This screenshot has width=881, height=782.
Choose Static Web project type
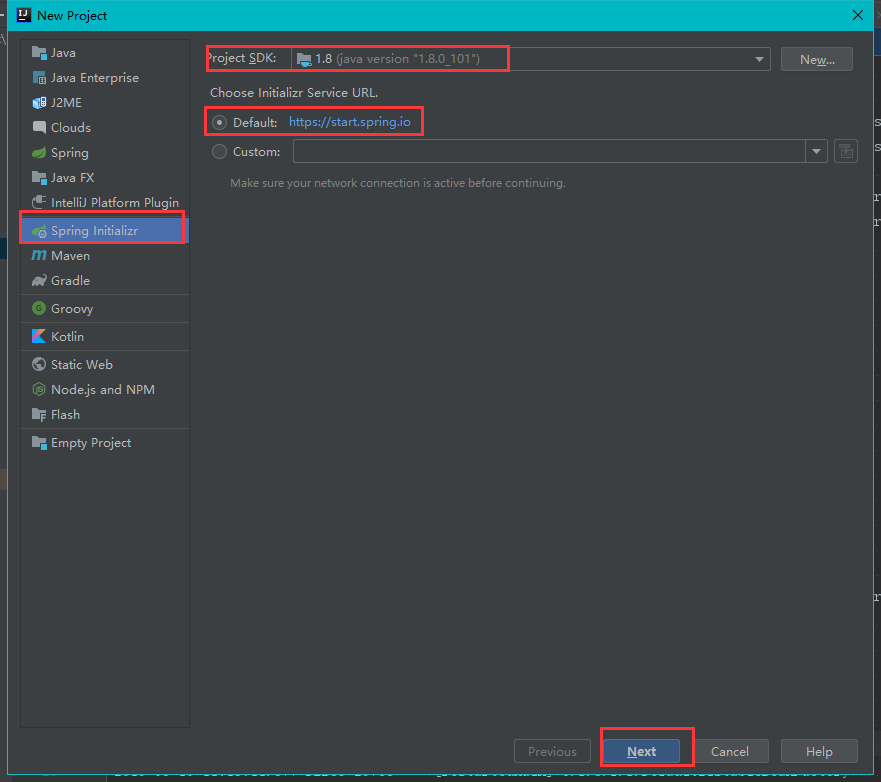(105, 365)
